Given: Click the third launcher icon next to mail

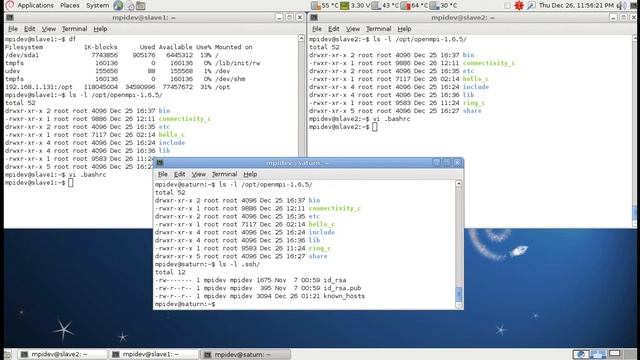Looking at the screenshot, I should click(140, 5).
